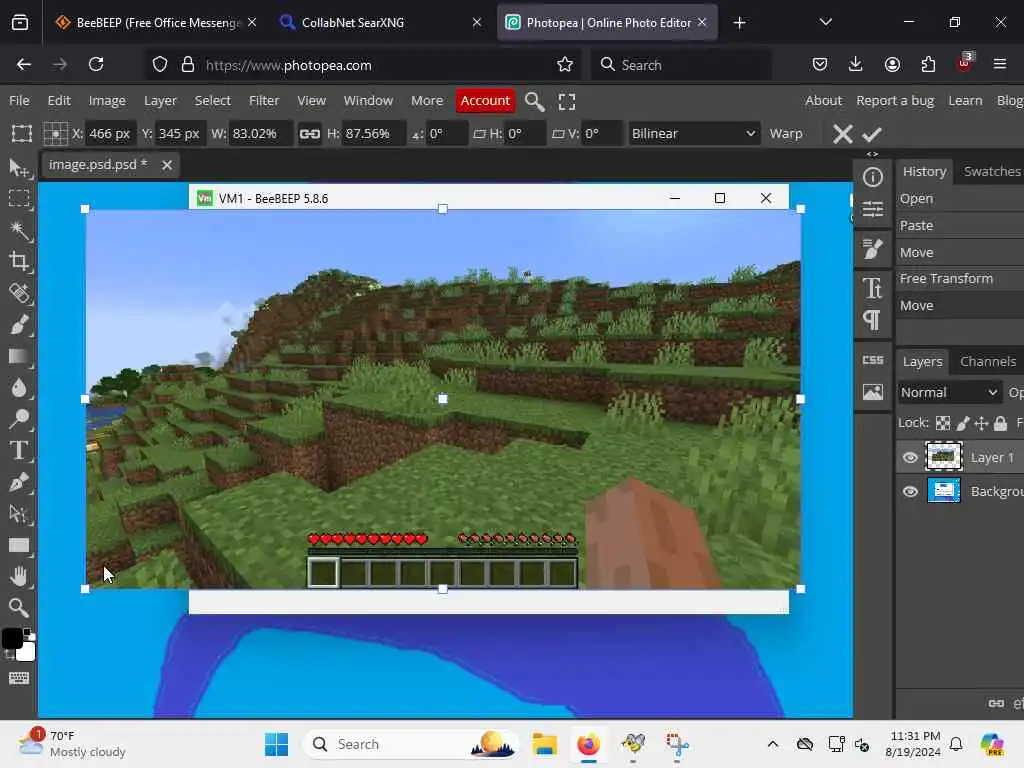Open the Window menu
1024x768 pixels.
point(368,101)
